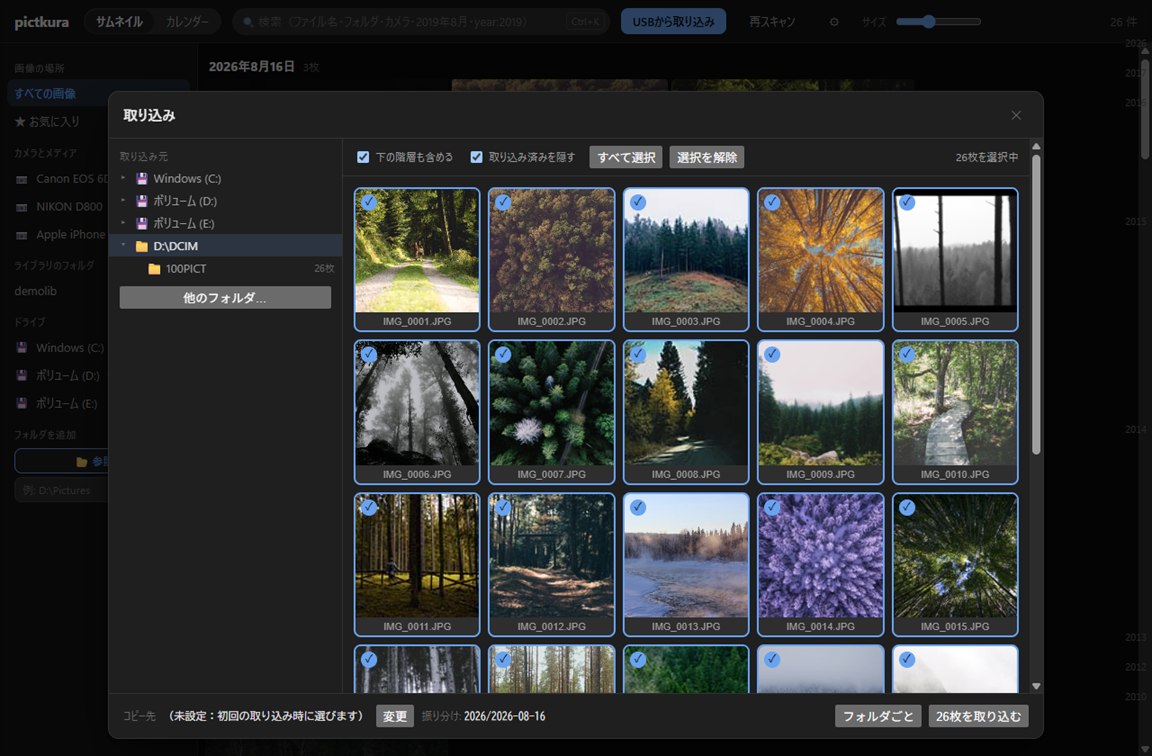The width and height of the screenshot is (1152, 756).
Task: Select IMG_0009.JPG thumbnail
Action: (x=820, y=411)
